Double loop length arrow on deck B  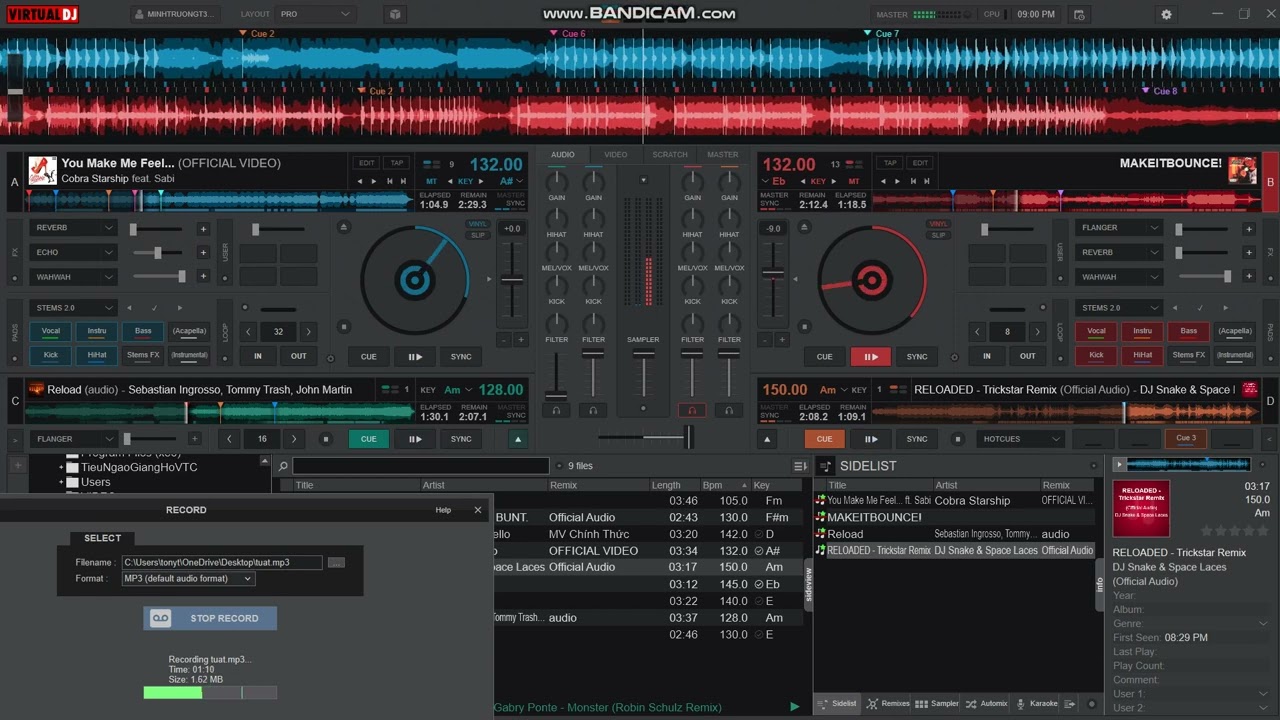pyautogui.click(x=1037, y=332)
